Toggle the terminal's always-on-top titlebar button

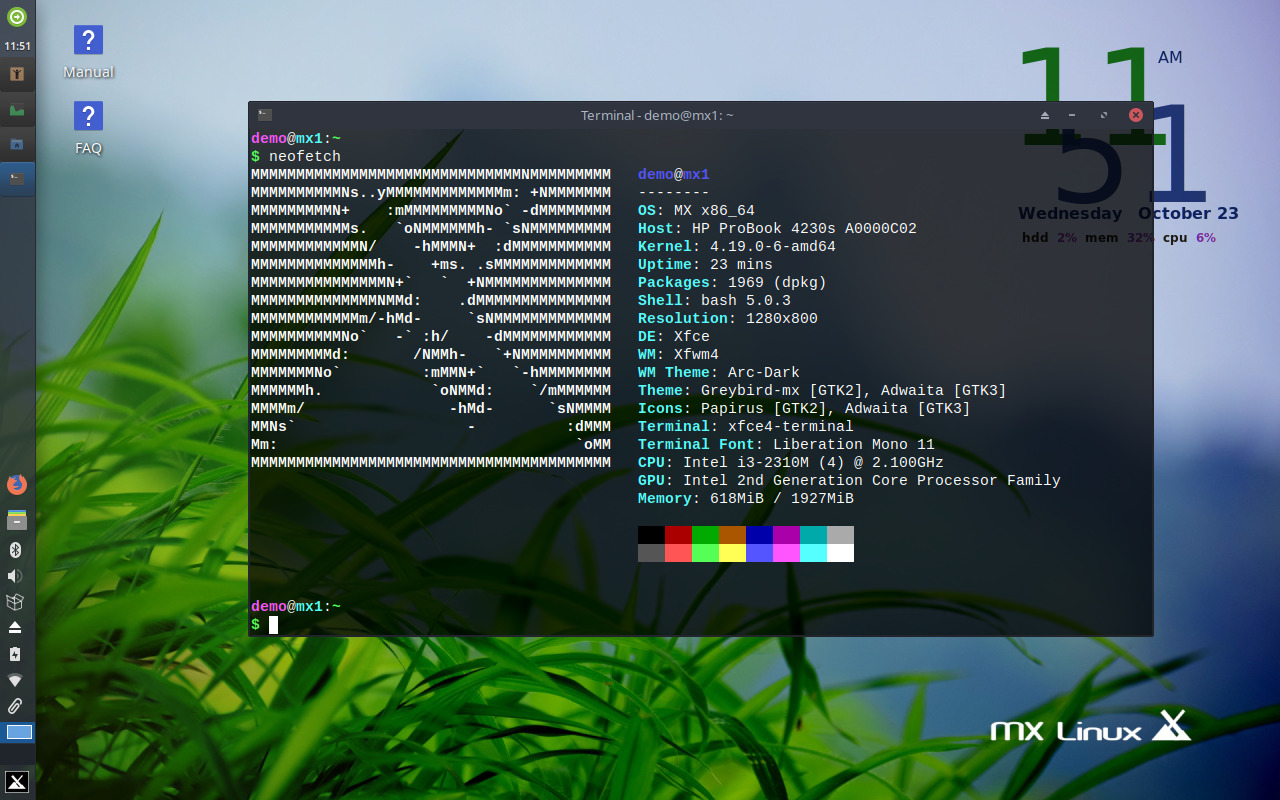coord(1043,115)
